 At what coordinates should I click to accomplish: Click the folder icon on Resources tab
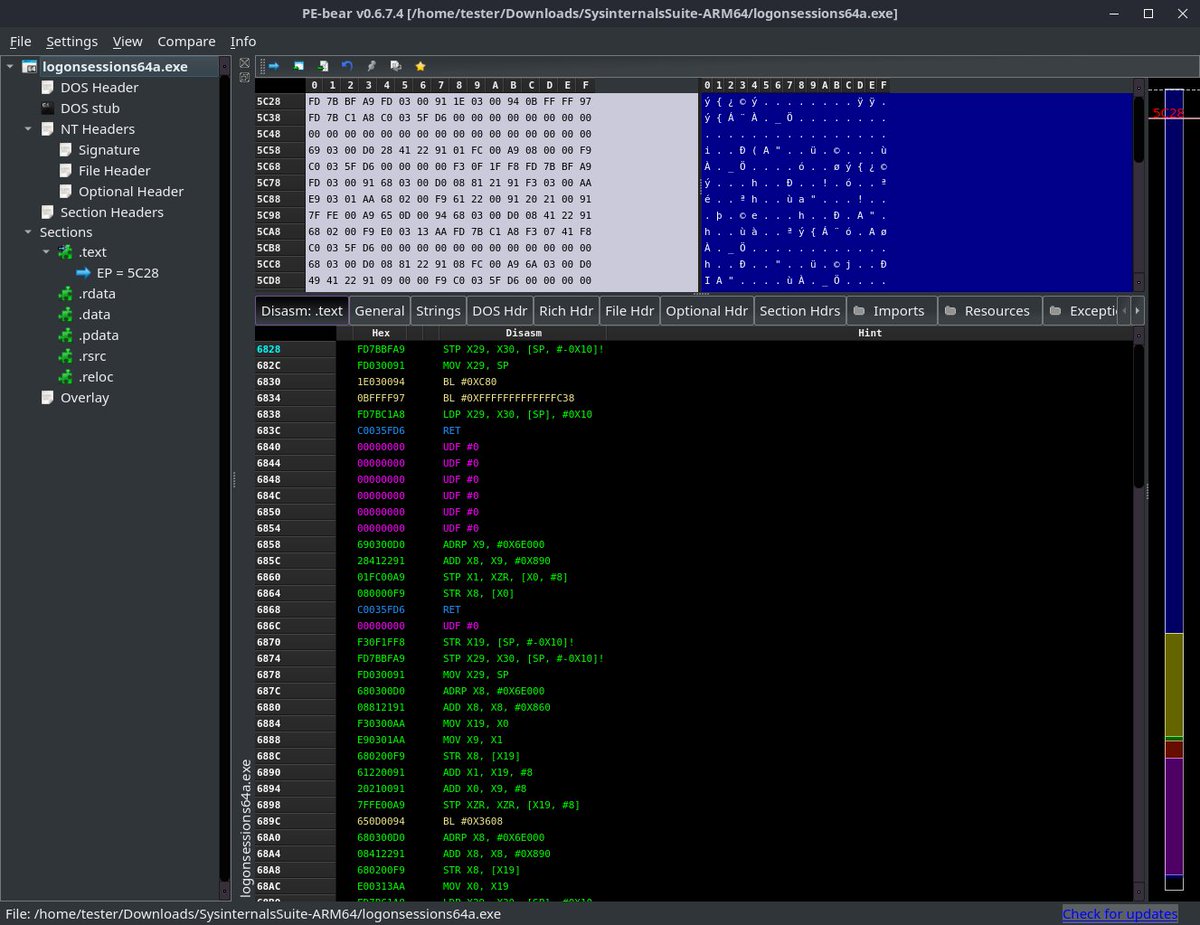[x=950, y=311]
